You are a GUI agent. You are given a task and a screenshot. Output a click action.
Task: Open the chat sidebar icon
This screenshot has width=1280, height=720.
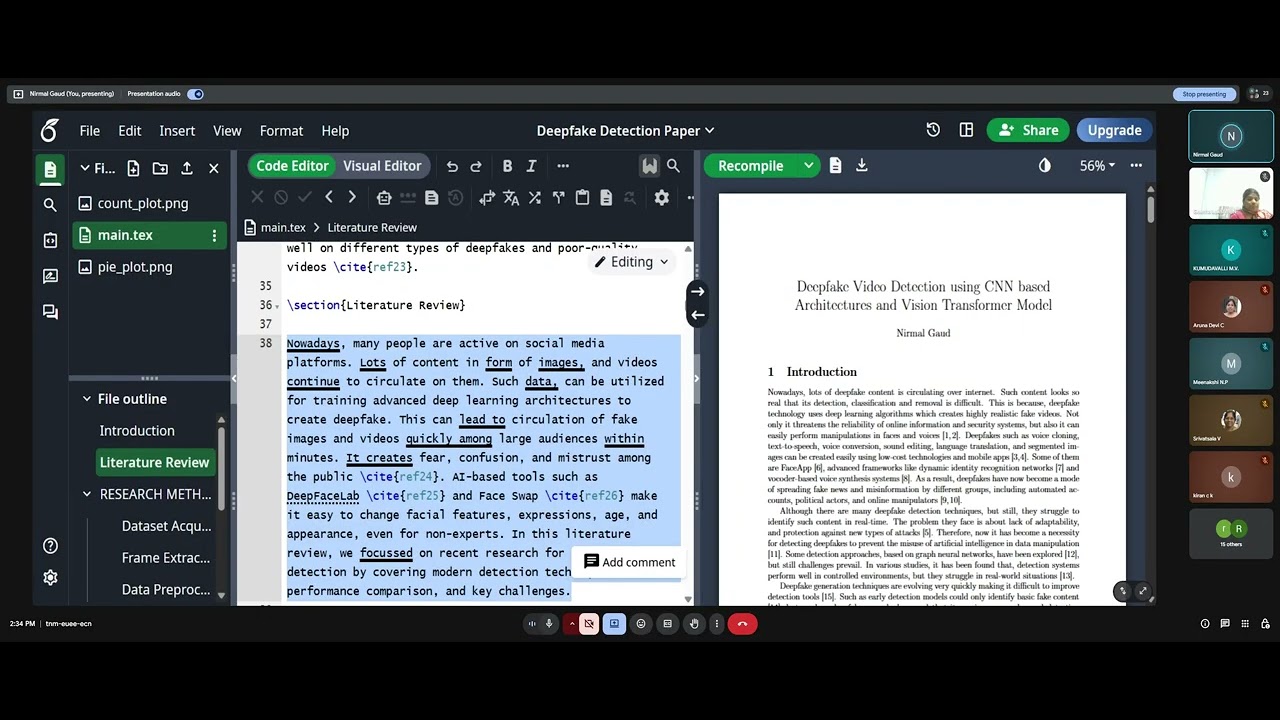pos(50,312)
